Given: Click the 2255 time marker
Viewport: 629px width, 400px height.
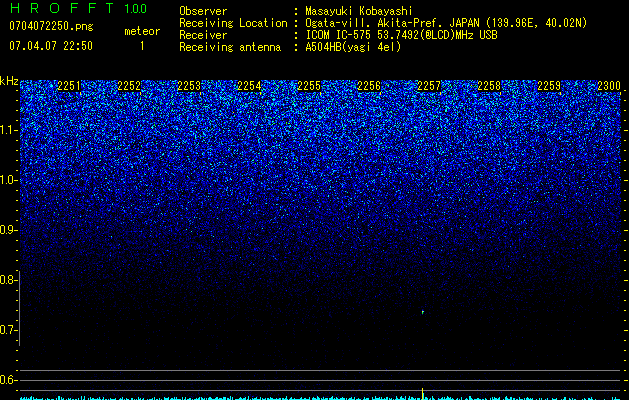Looking at the screenshot, I should point(309,86).
